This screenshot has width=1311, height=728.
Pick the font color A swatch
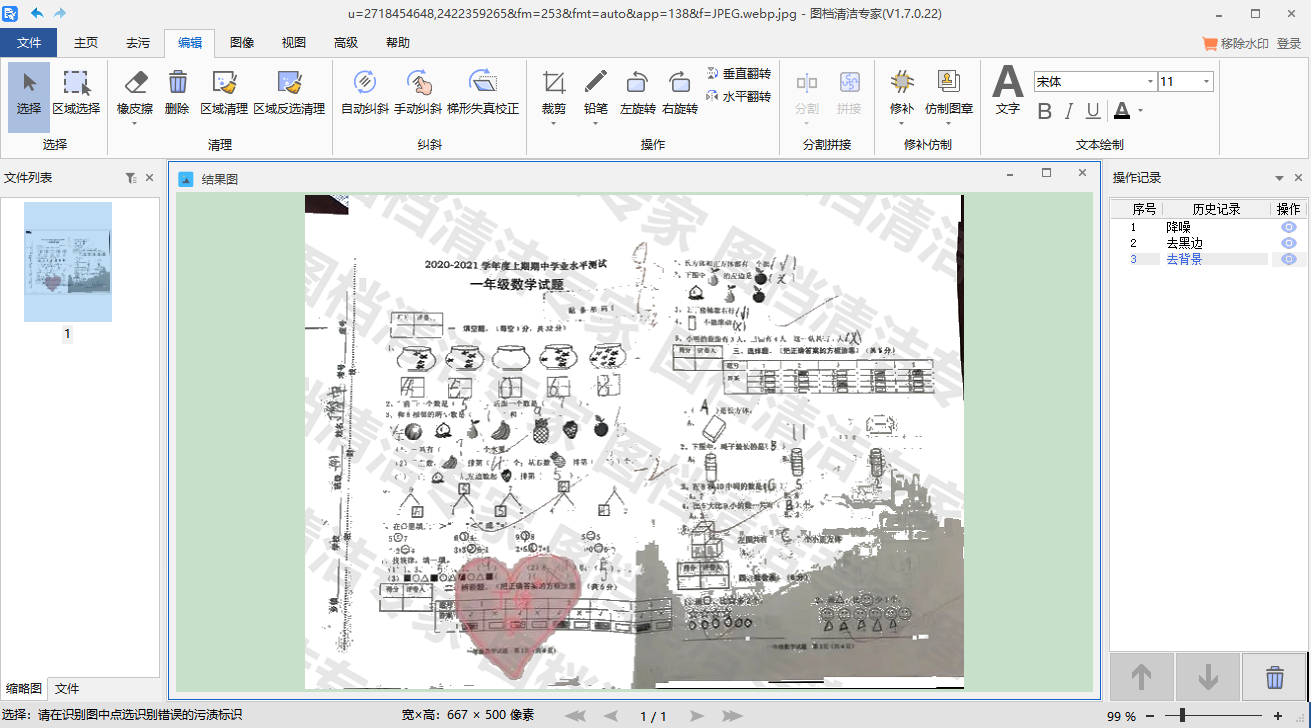pos(1122,111)
